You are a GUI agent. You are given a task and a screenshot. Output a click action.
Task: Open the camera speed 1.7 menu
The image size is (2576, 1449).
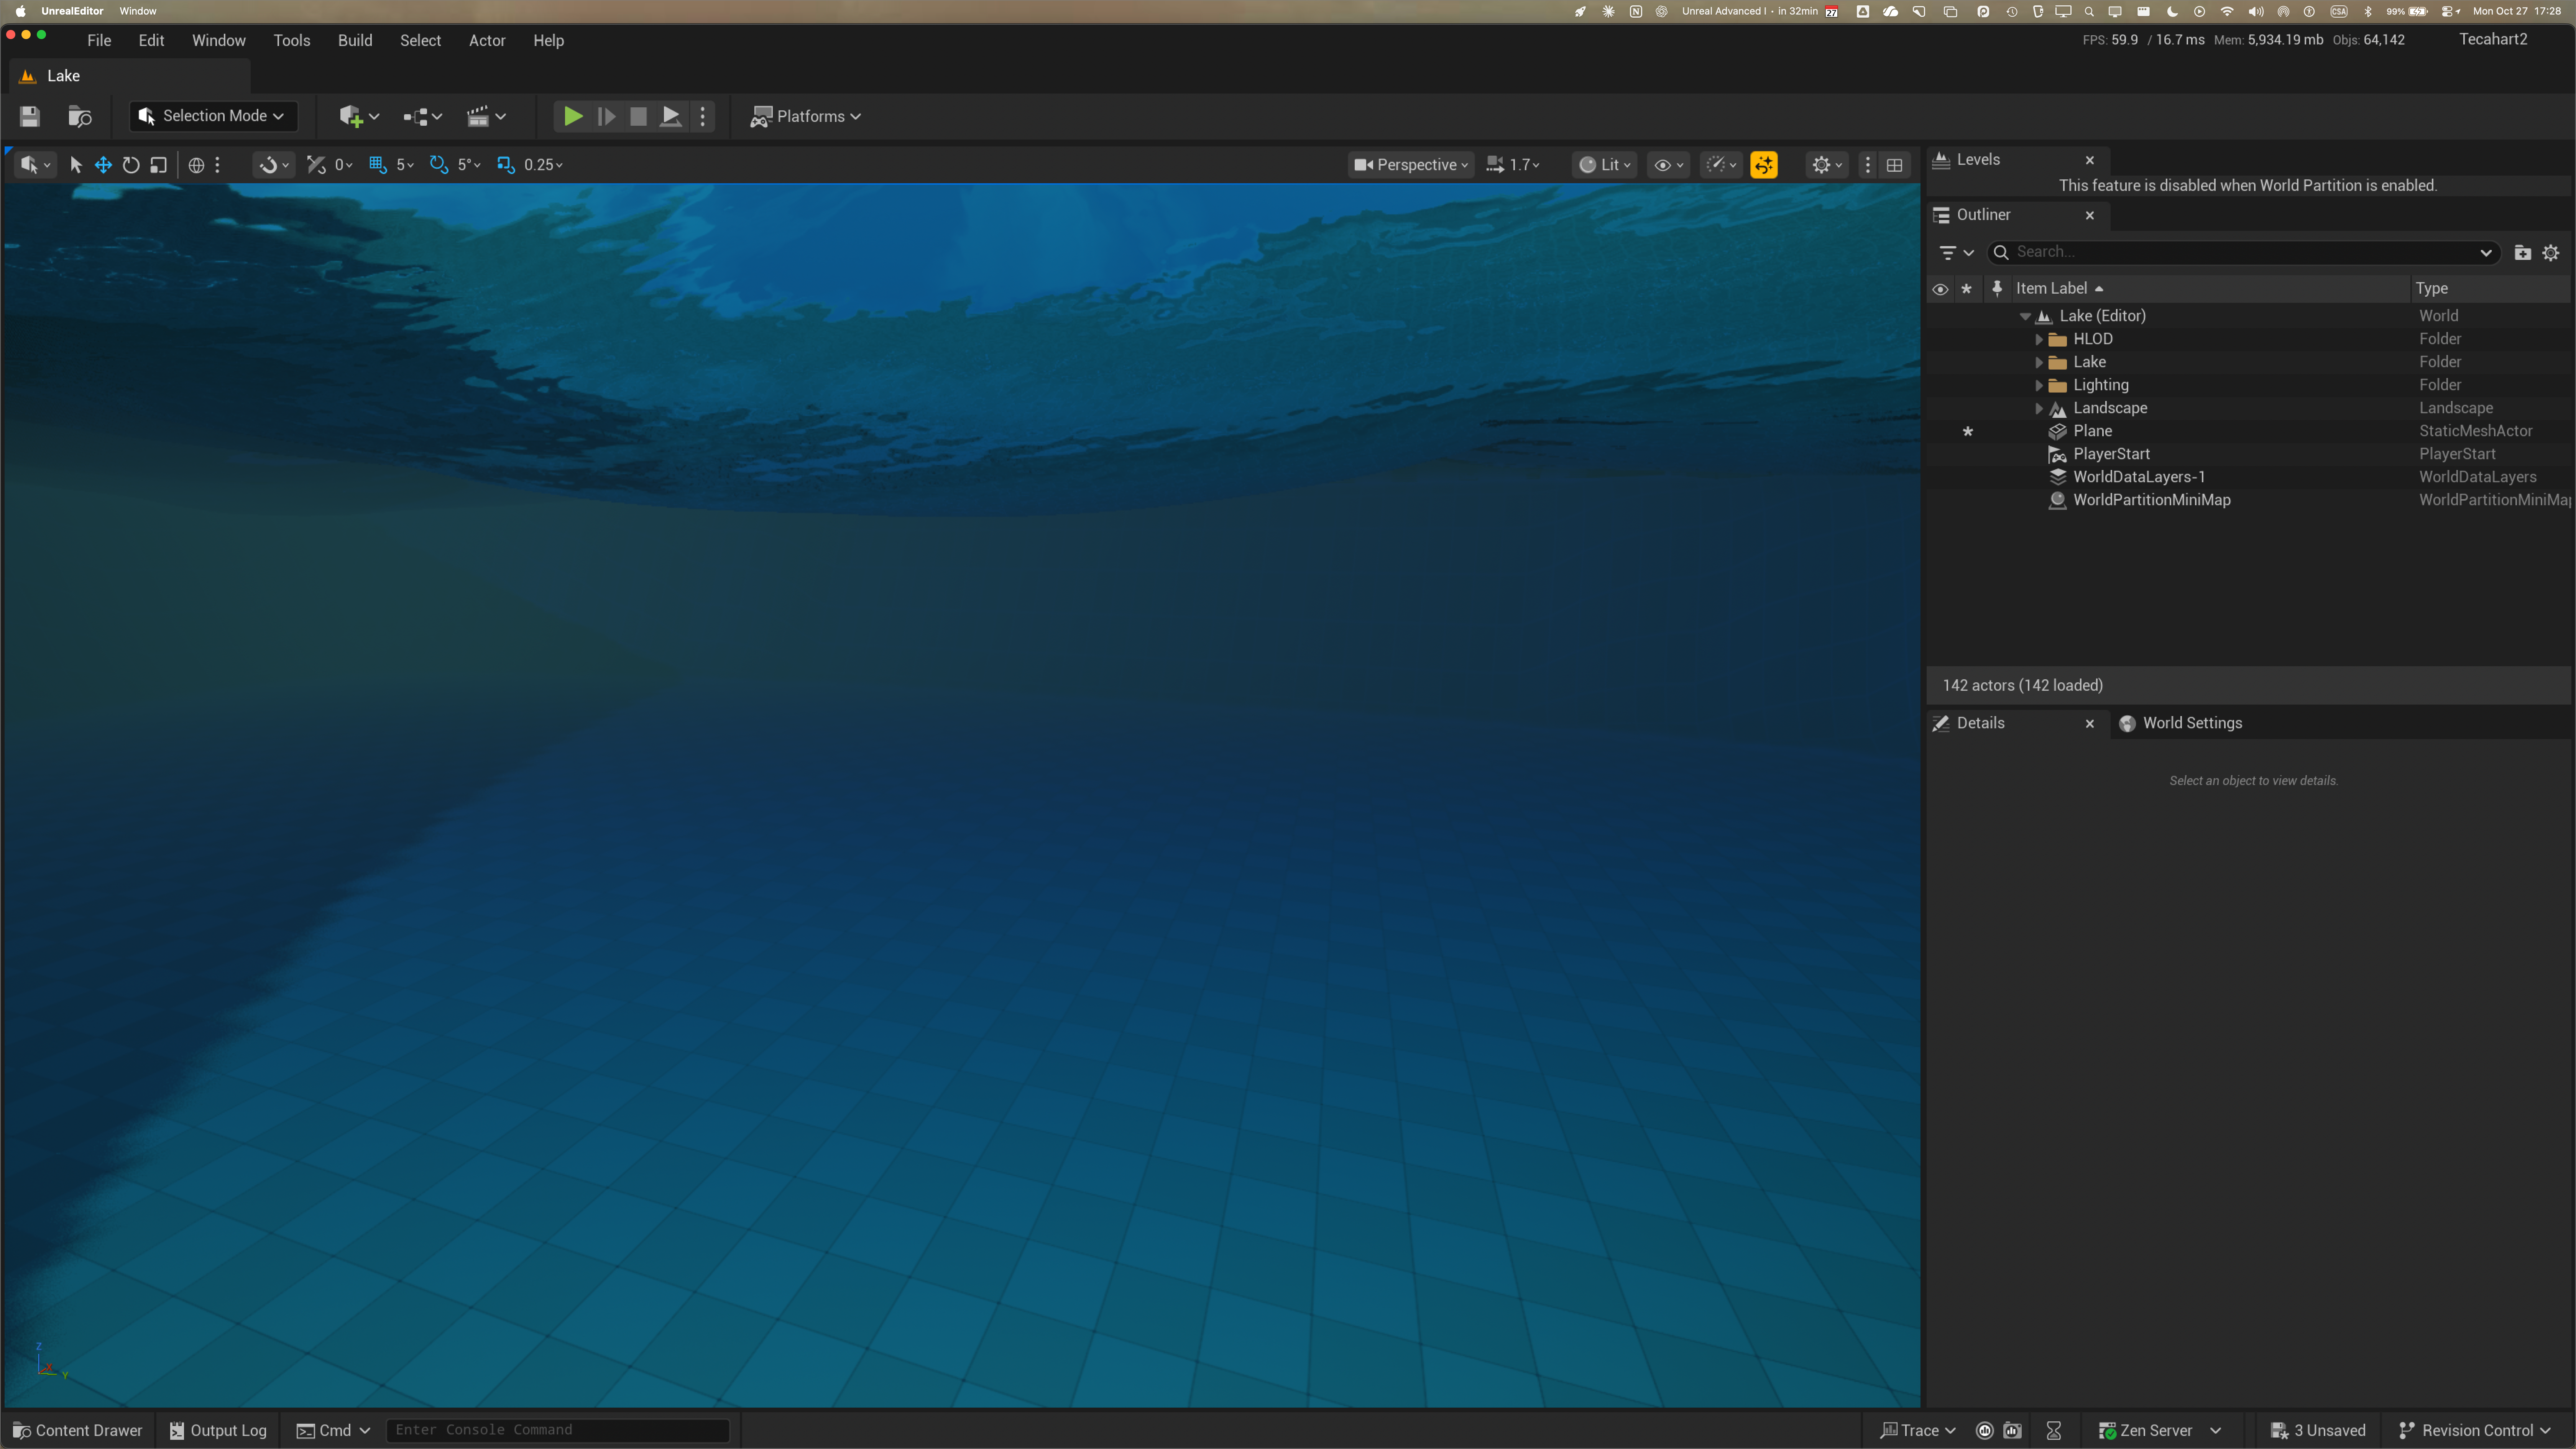(x=1513, y=165)
